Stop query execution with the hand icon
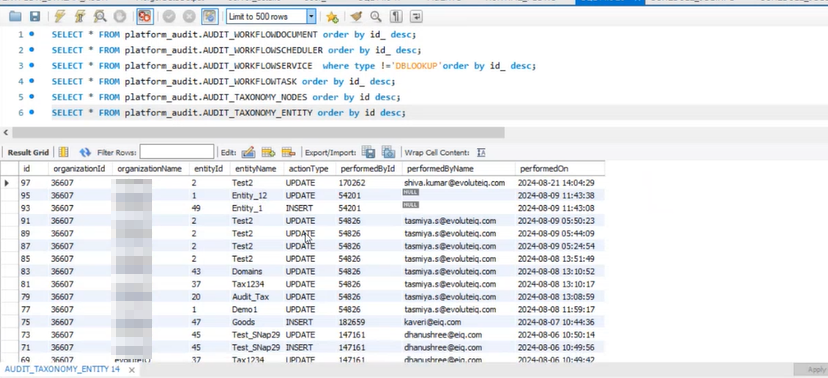Screen dimensions: 828x378 pos(120,17)
